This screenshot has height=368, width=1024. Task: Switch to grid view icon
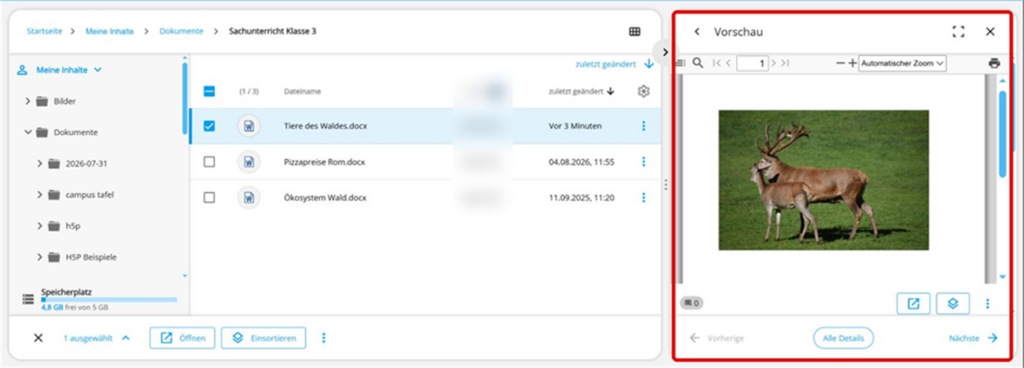[635, 31]
